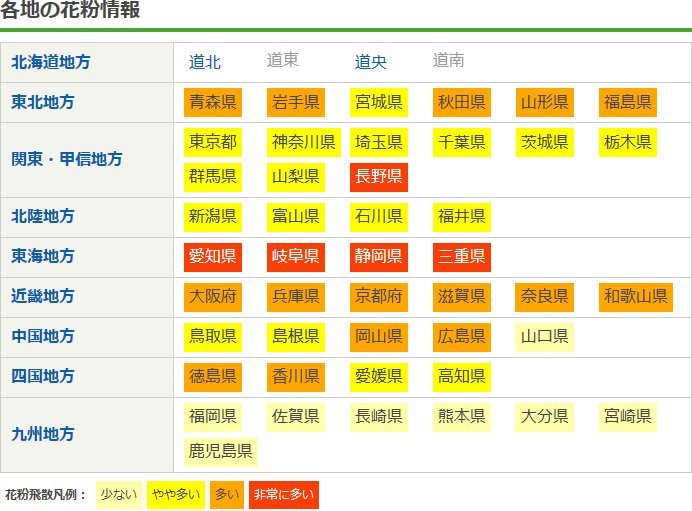Select 福島県 in the Tohoku row
This screenshot has height=511, width=692.
click(x=628, y=102)
